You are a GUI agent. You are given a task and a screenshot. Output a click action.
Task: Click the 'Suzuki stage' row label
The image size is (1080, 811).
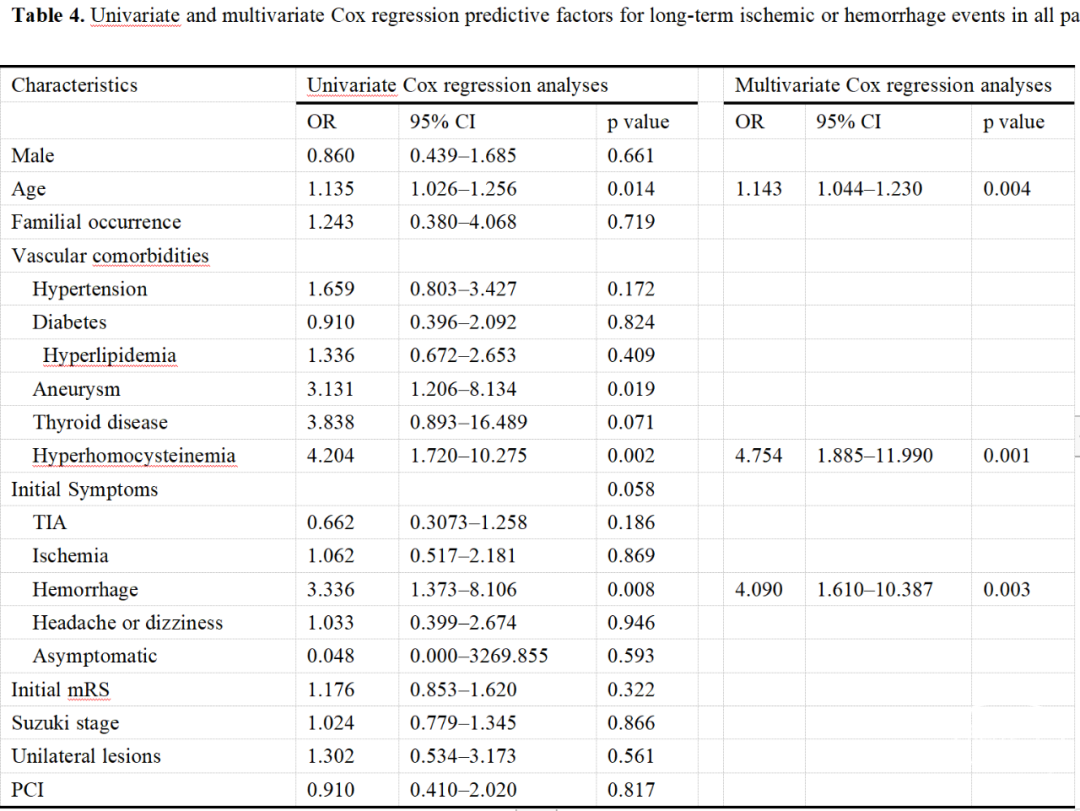tap(65, 723)
